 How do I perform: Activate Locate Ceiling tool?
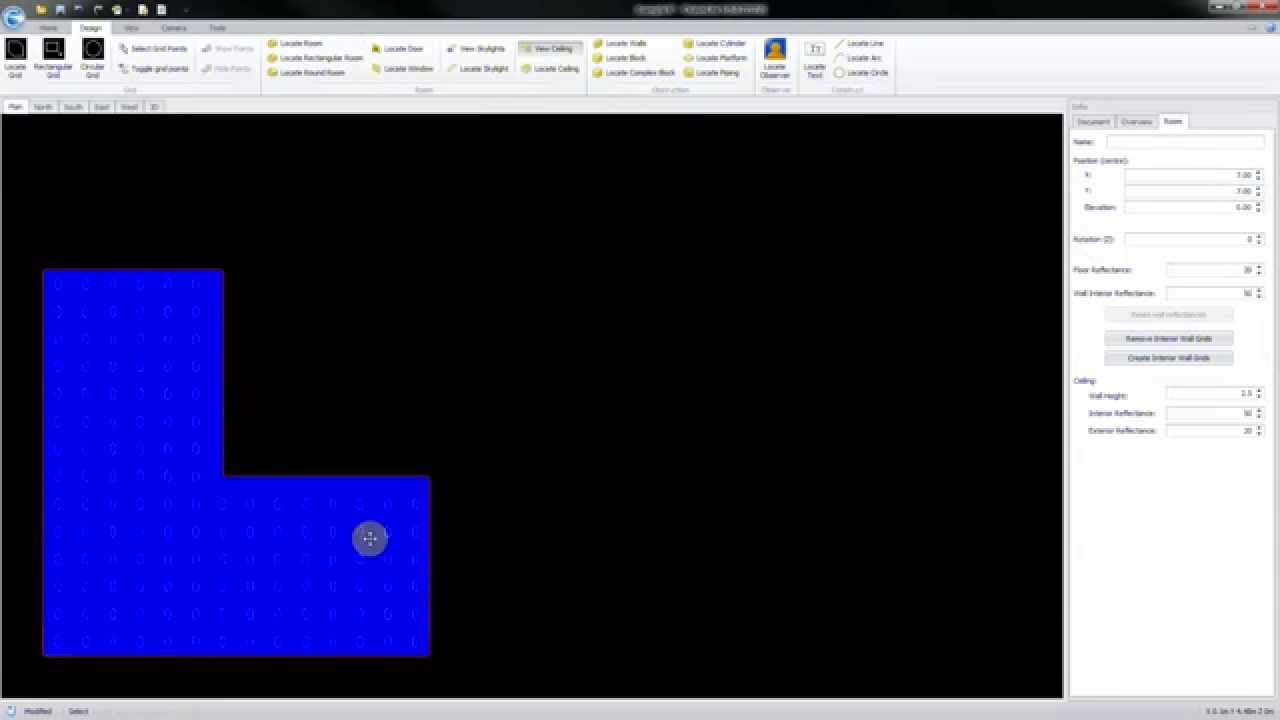550,69
